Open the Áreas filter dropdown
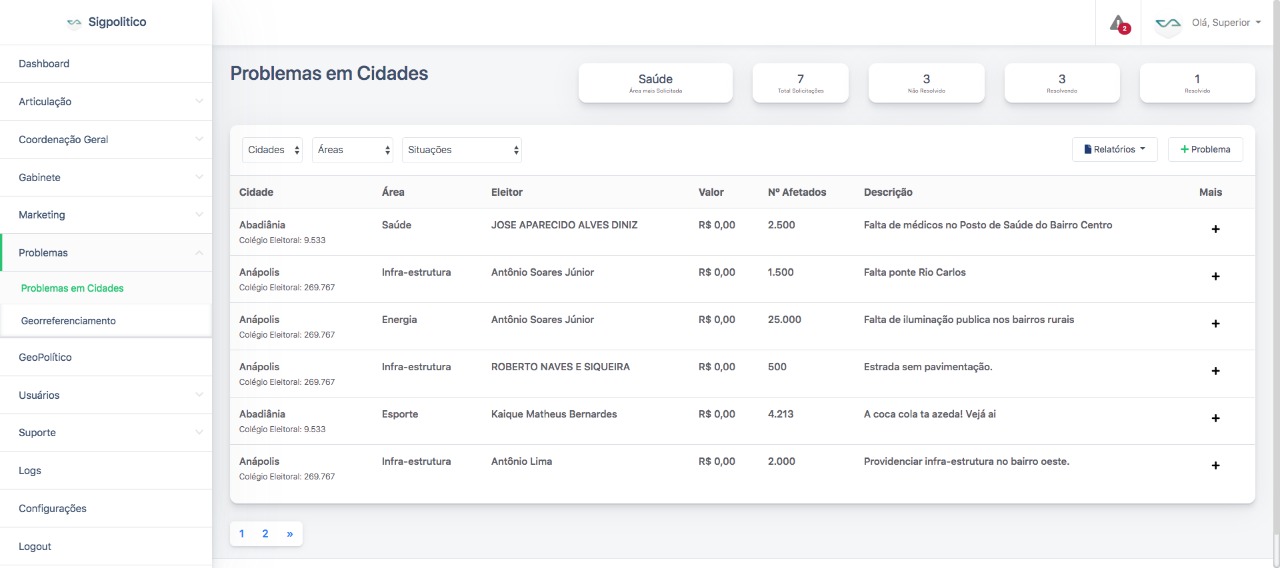Image resolution: width=1280 pixels, height=568 pixels. click(x=352, y=150)
